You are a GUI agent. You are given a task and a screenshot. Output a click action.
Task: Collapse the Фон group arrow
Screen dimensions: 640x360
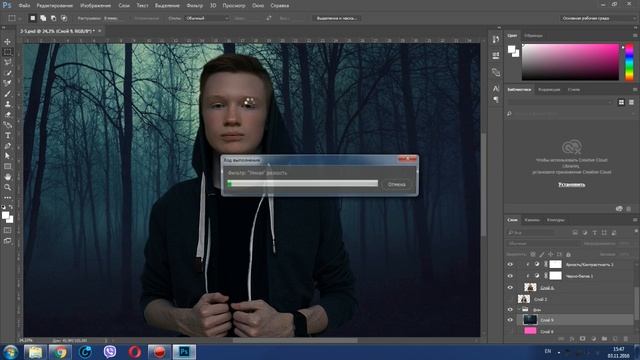point(519,309)
